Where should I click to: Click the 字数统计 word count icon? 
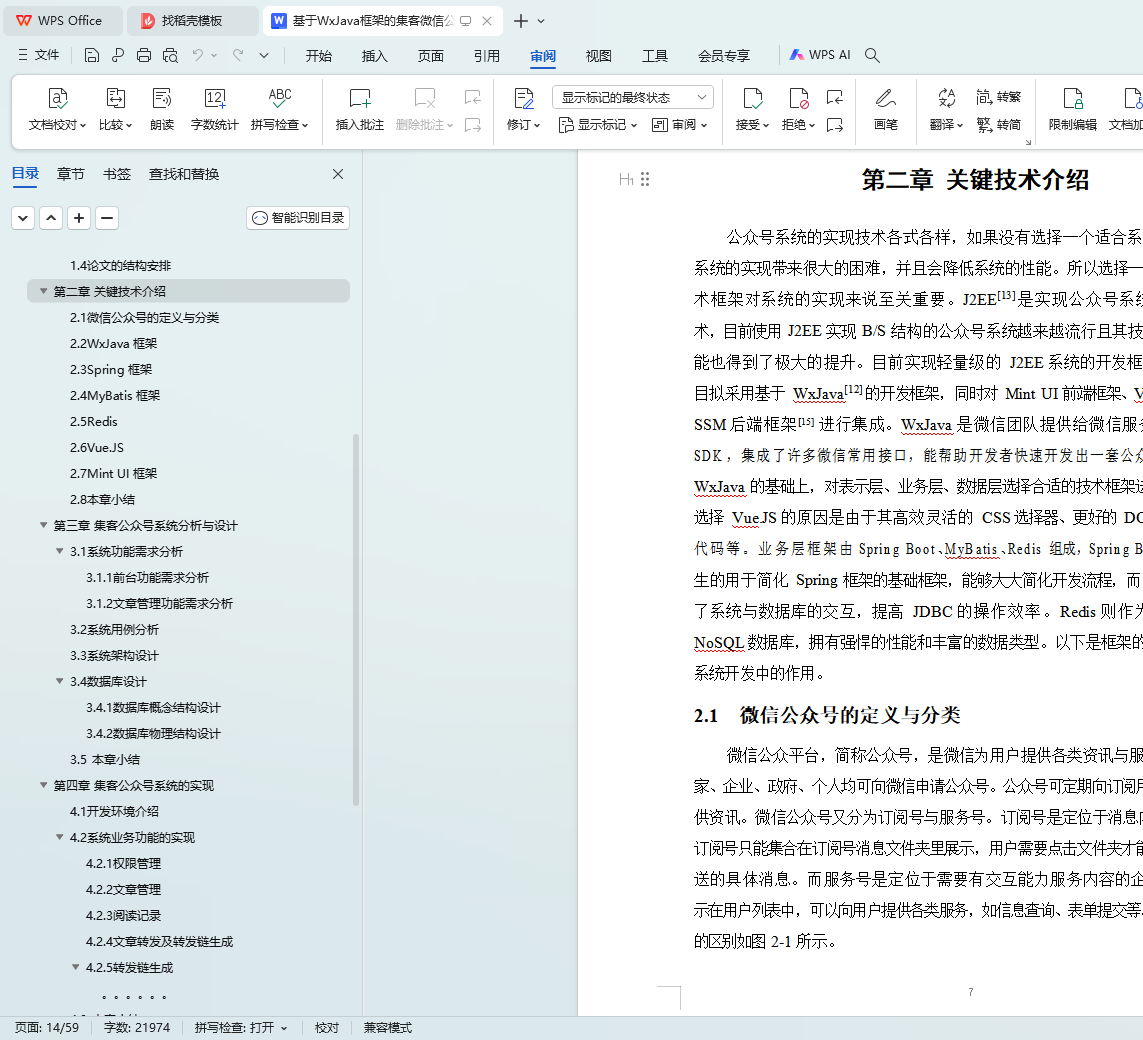pos(215,99)
